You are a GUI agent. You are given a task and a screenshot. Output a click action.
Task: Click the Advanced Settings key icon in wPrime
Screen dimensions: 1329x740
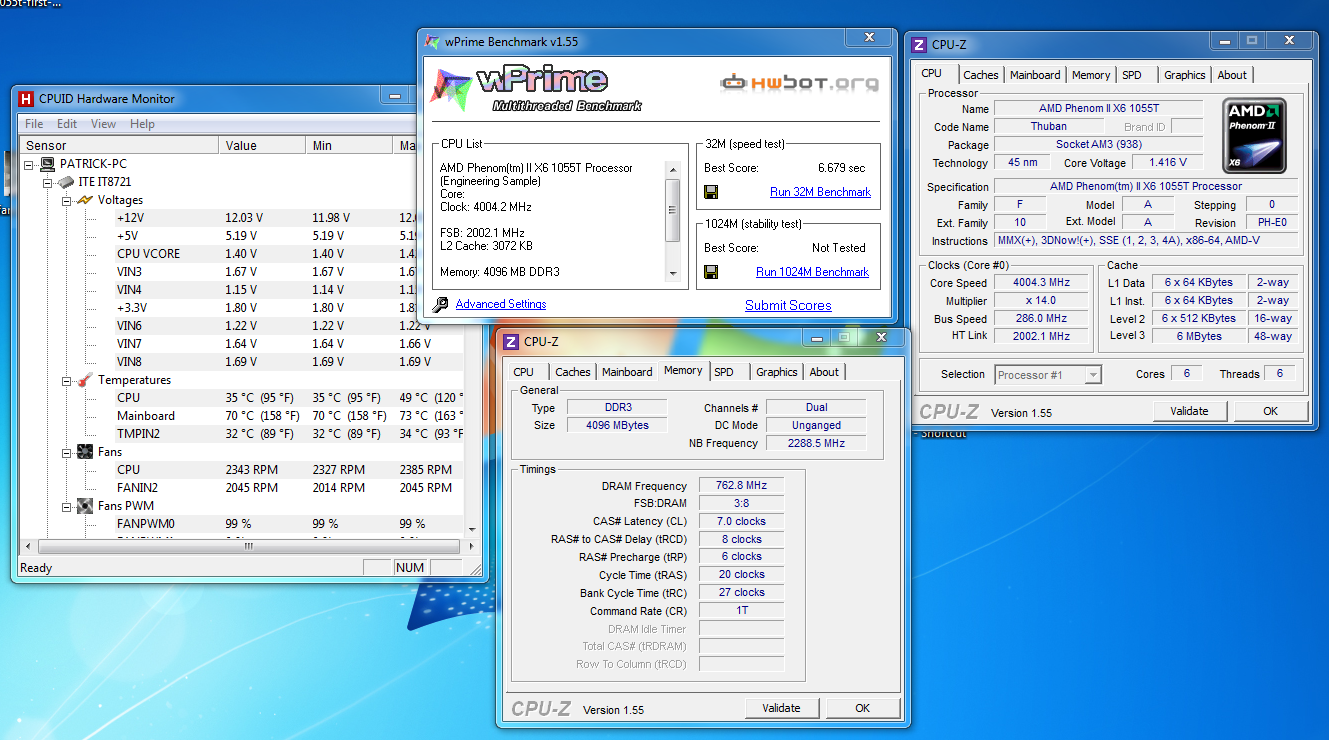[441, 304]
